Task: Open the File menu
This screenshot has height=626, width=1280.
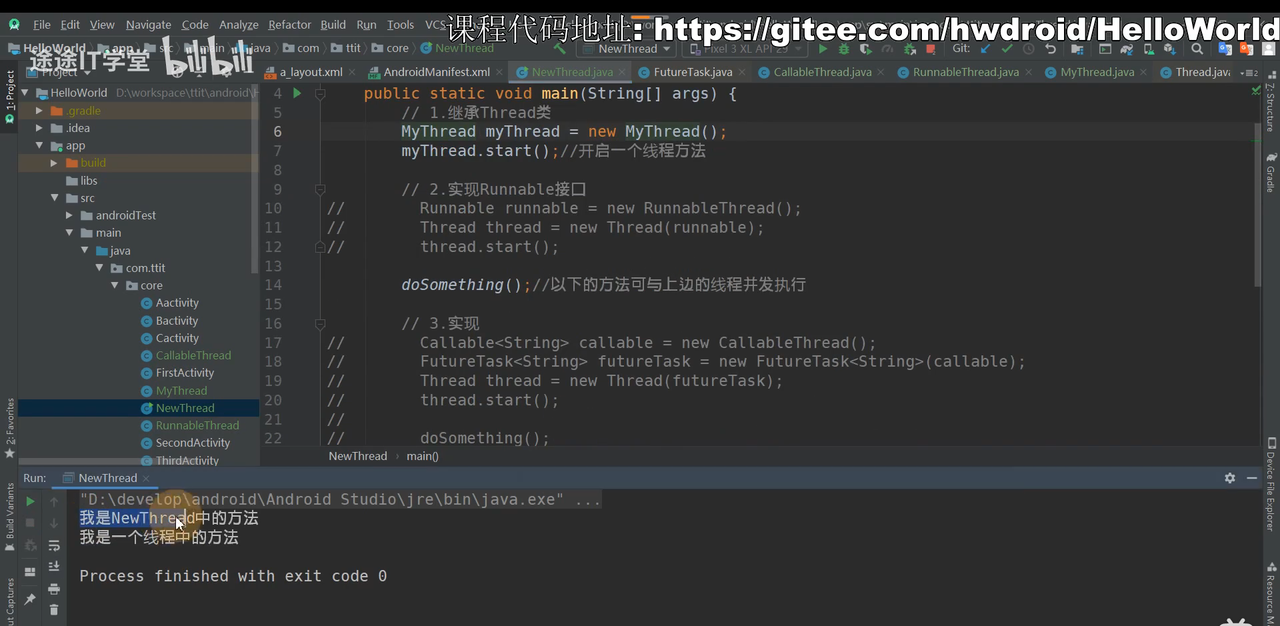Action: (41, 25)
